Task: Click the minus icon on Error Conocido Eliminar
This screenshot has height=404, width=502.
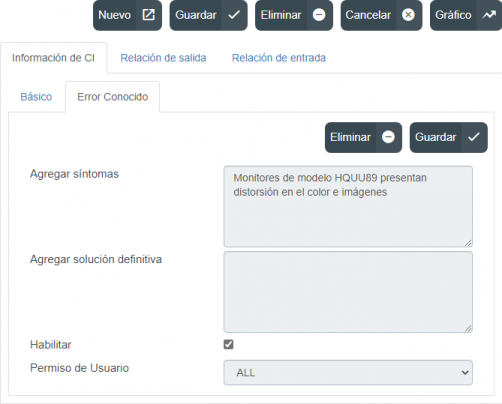Action: tap(388, 137)
